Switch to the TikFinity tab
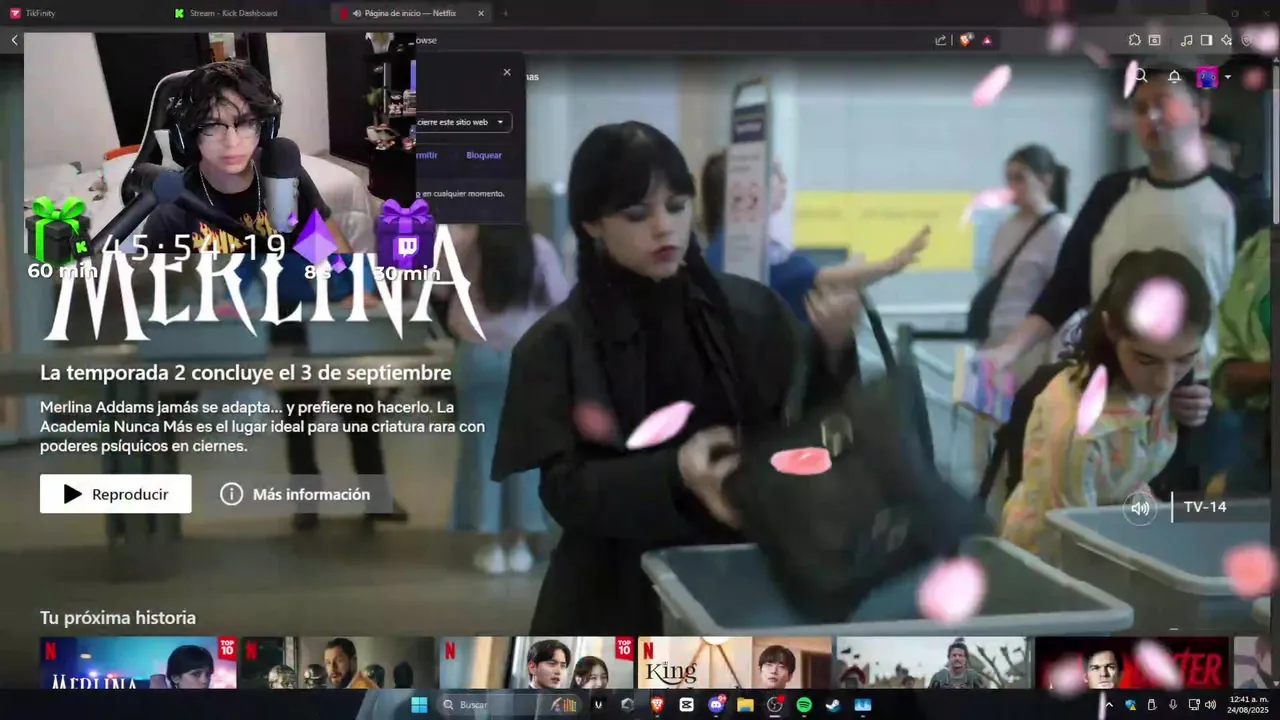1280x720 pixels. 82,13
